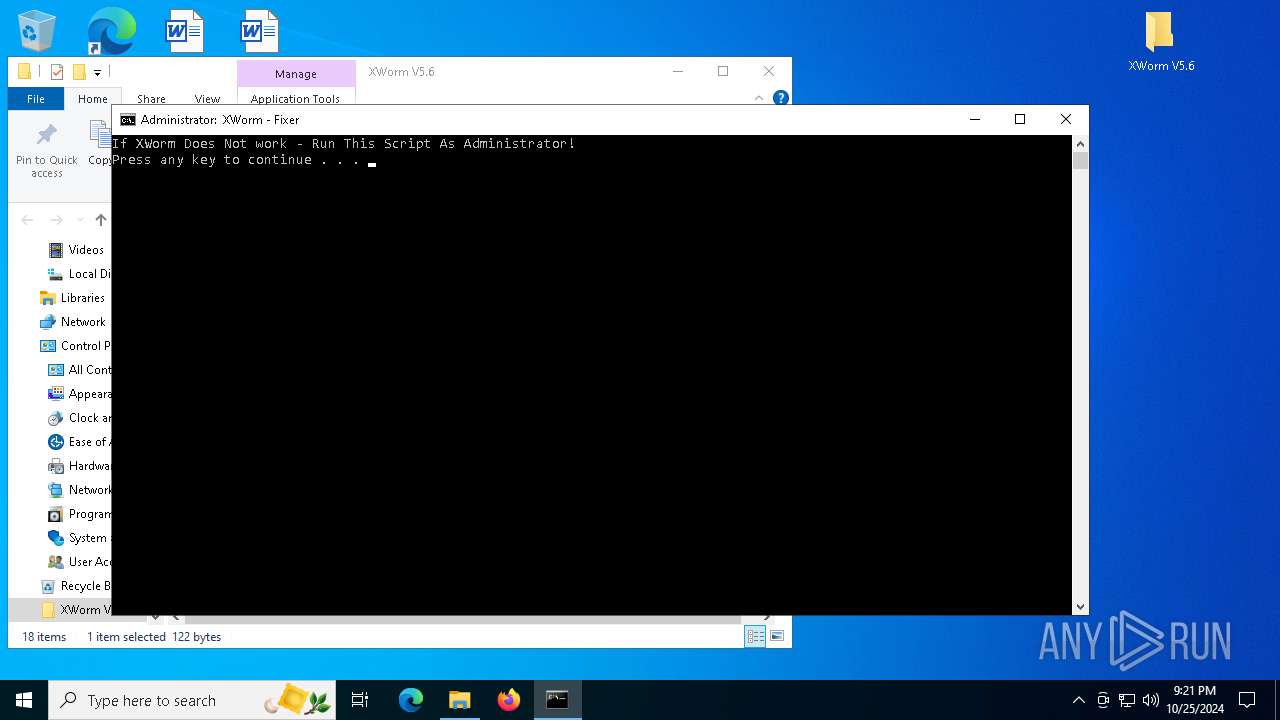Open the Windows Start menu
This screenshot has height=720, width=1280.
pyautogui.click(x=24, y=700)
